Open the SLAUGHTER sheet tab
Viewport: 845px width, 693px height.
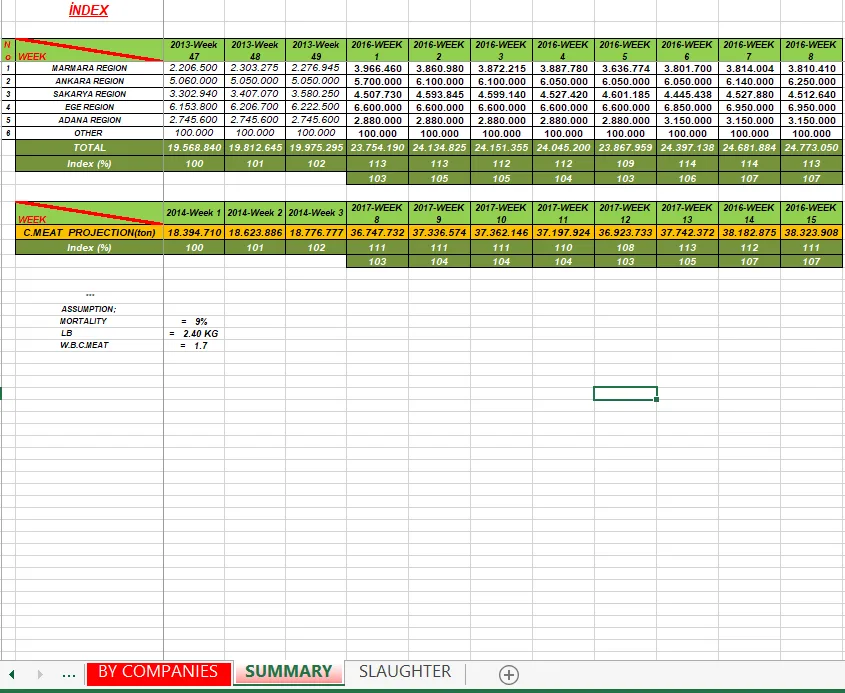point(405,672)
